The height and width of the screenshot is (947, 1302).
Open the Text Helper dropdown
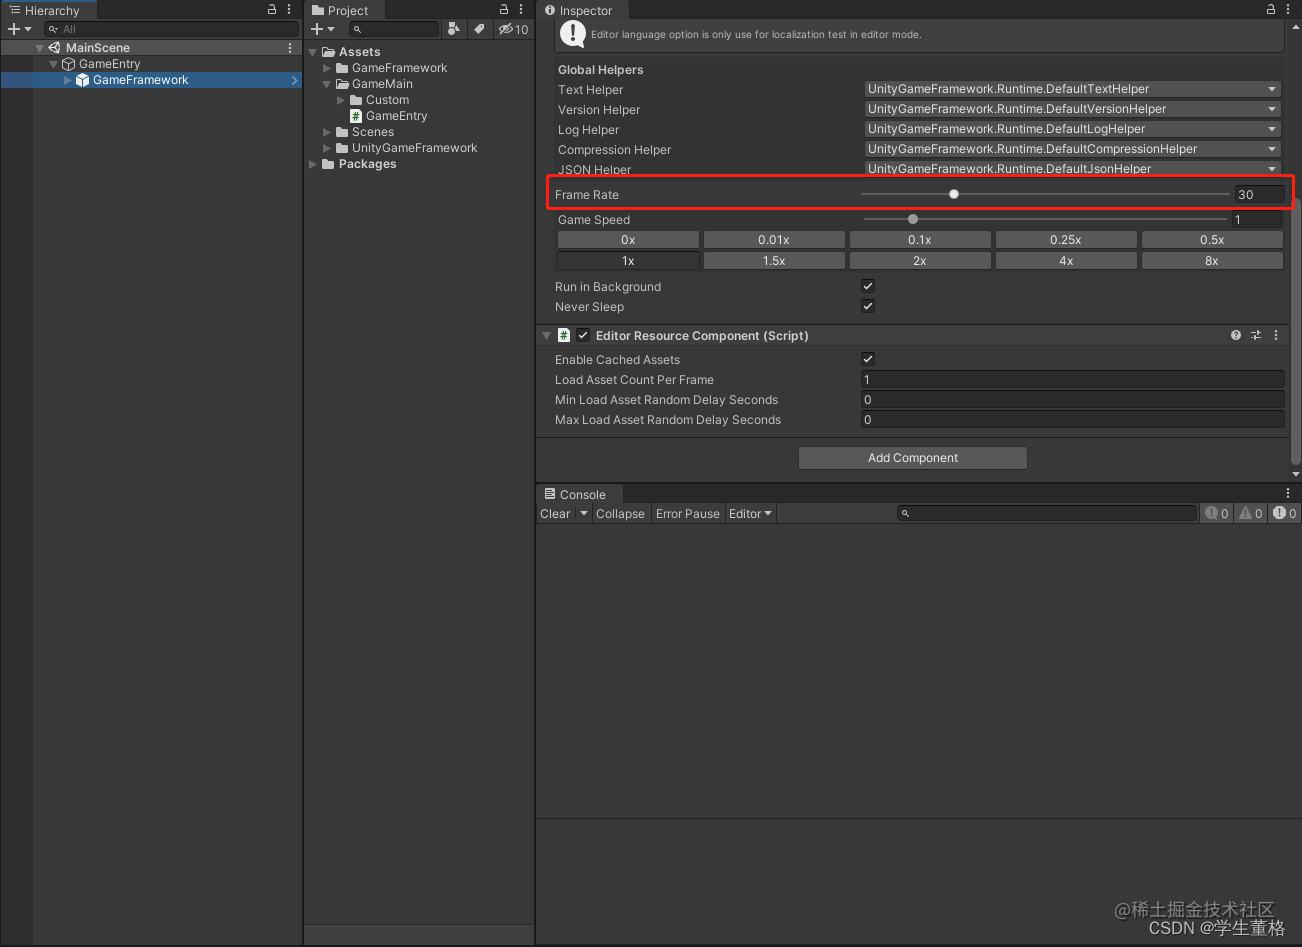pyautogui.click(x=1072, y=89)
